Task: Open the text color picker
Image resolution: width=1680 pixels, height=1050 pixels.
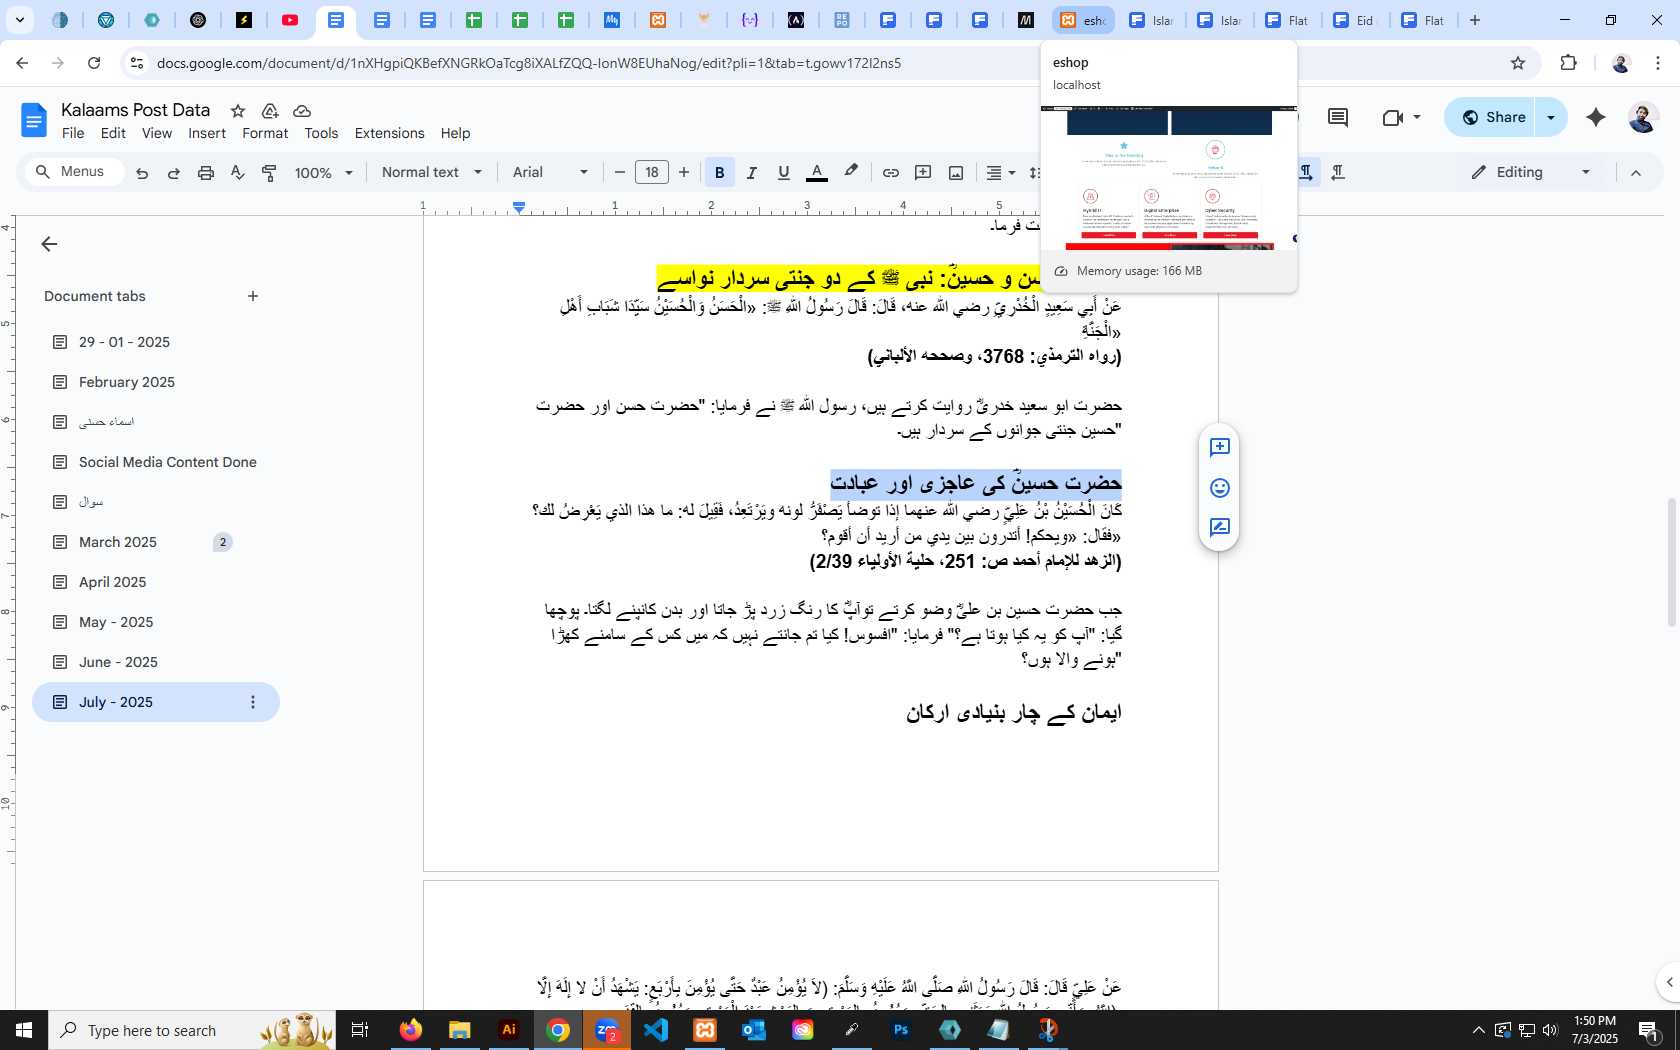Action: coord(817,173)
